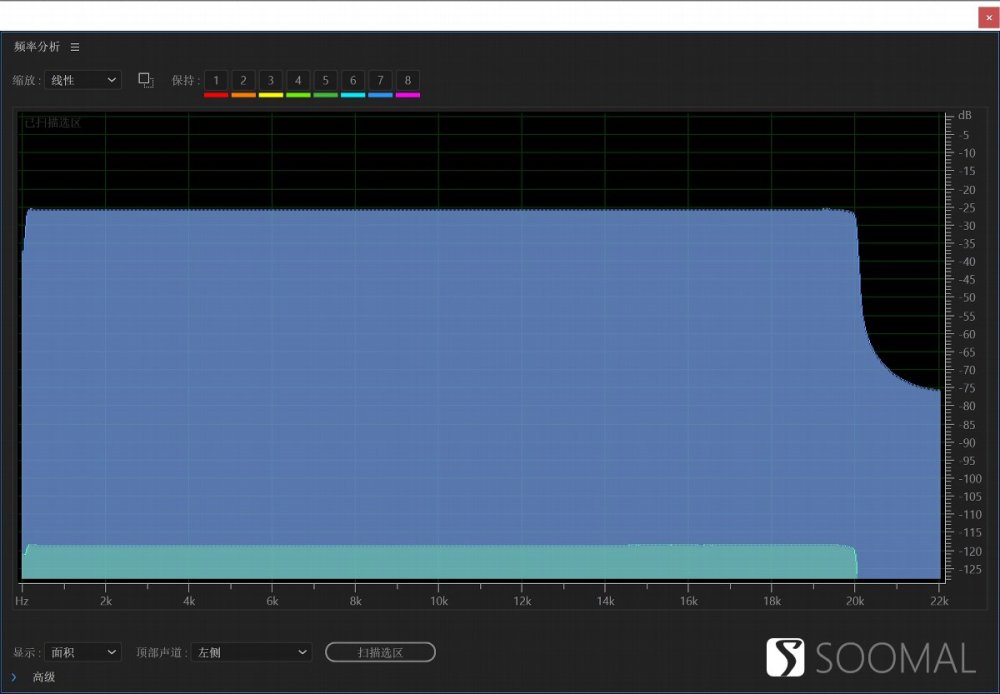This screenshot has width=1000, height=694.
Task: Click the copy graph icon beside 缩放
Action: [x=146, y=80]
